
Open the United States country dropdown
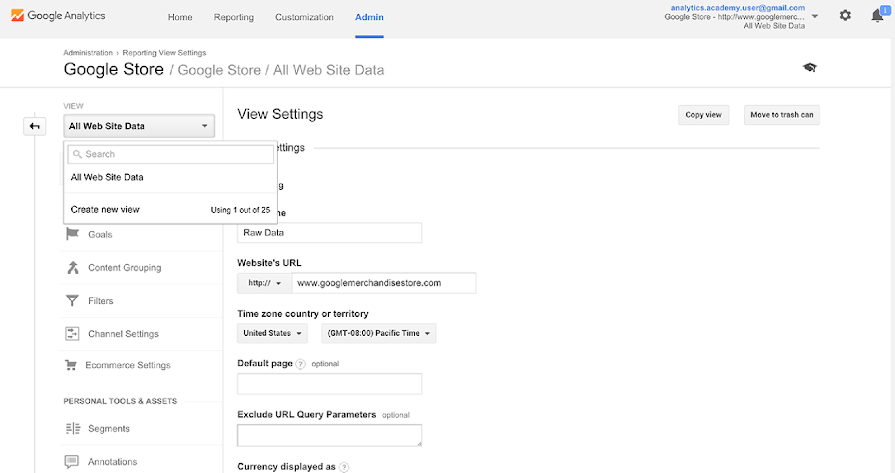[x=272, y=333]
